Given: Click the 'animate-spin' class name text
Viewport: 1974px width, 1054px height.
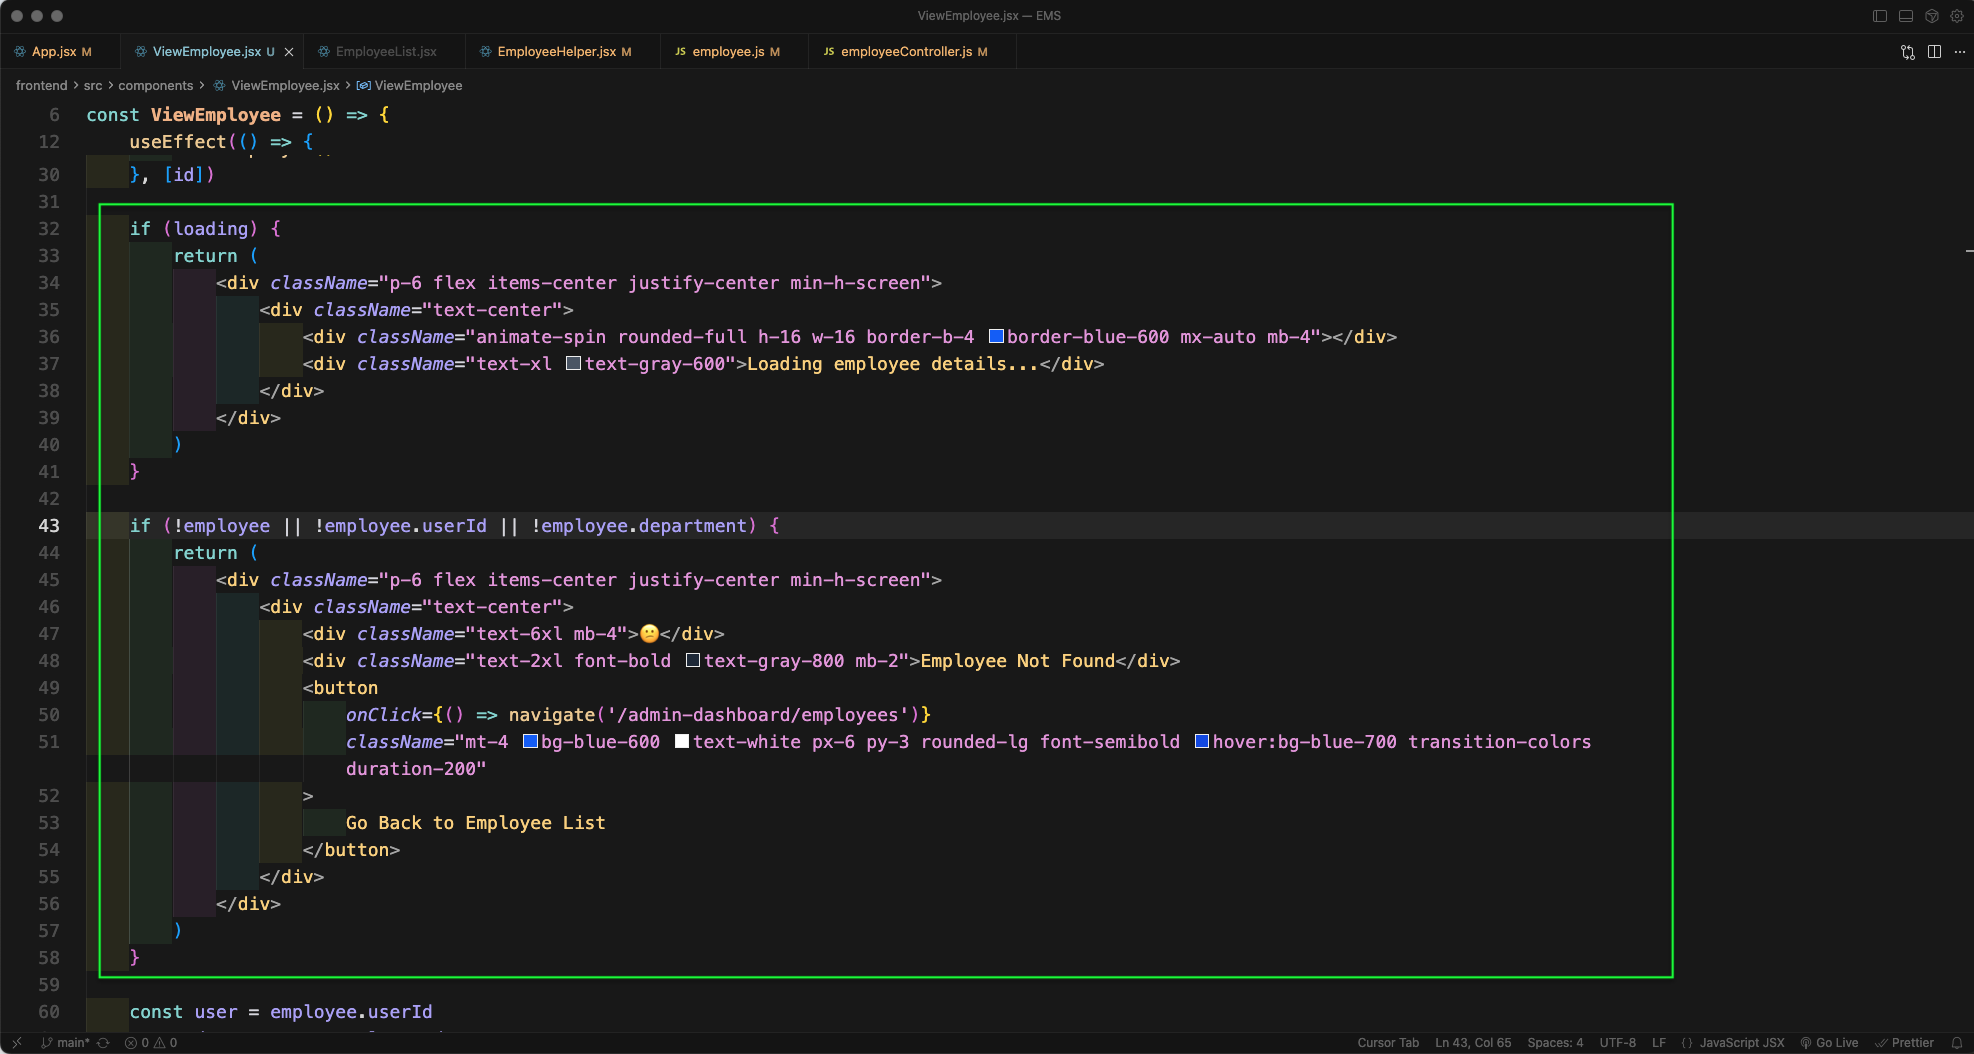Looking at the screenshot, I should click(x=541, y=337).
